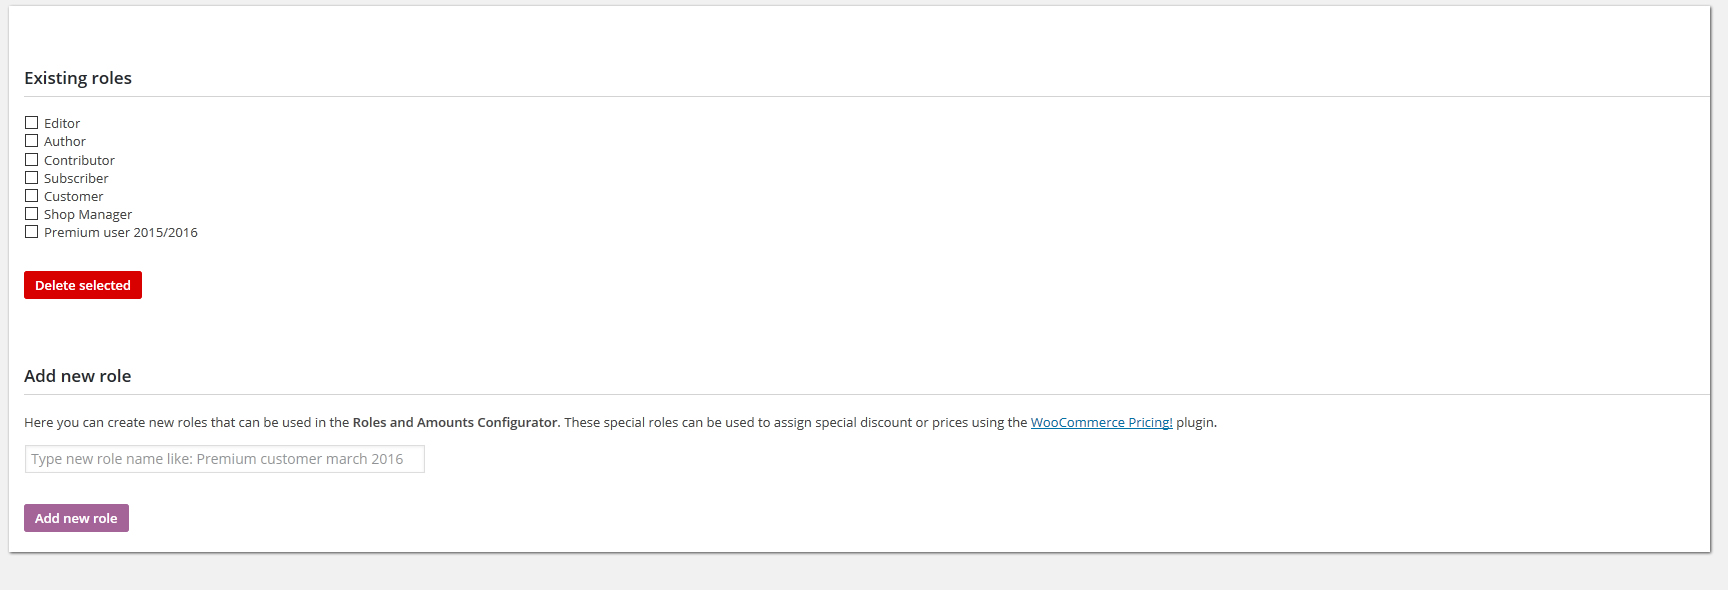1728x590 pixels.
Task: Enable the Contributor role checkbox
Action: (31, 160)
